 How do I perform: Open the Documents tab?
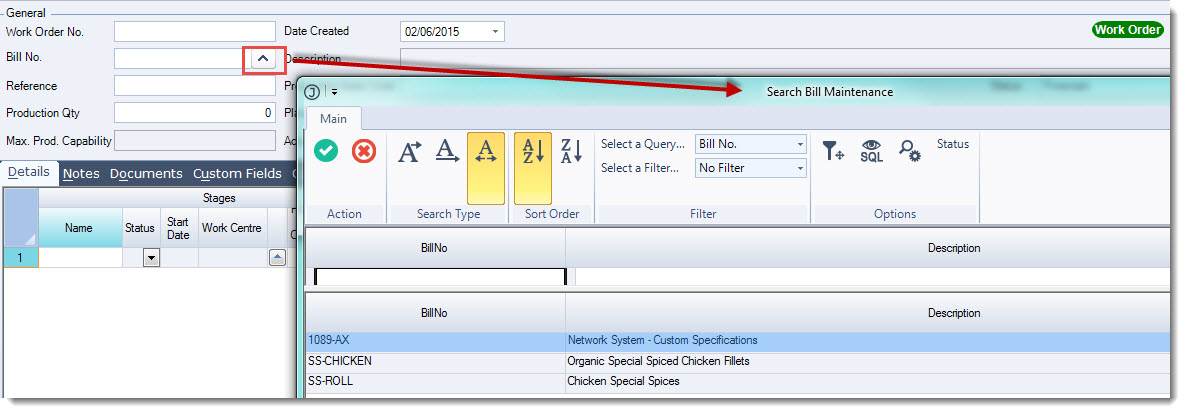pyautogui.click(x=146, y=174)
